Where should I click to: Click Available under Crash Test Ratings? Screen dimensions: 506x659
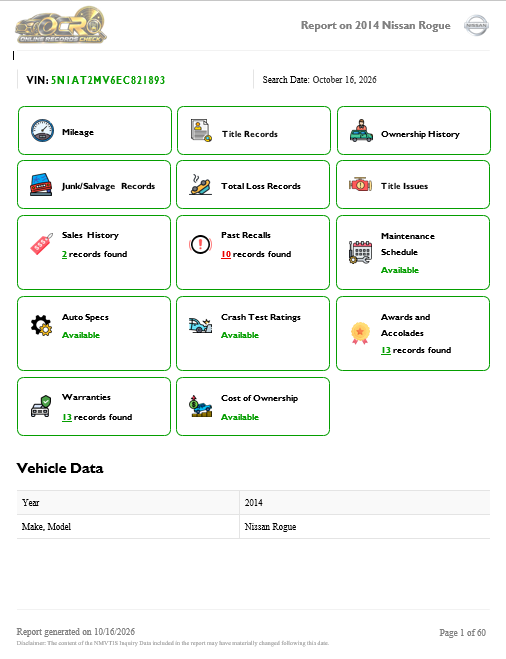(x=240, y=335)
